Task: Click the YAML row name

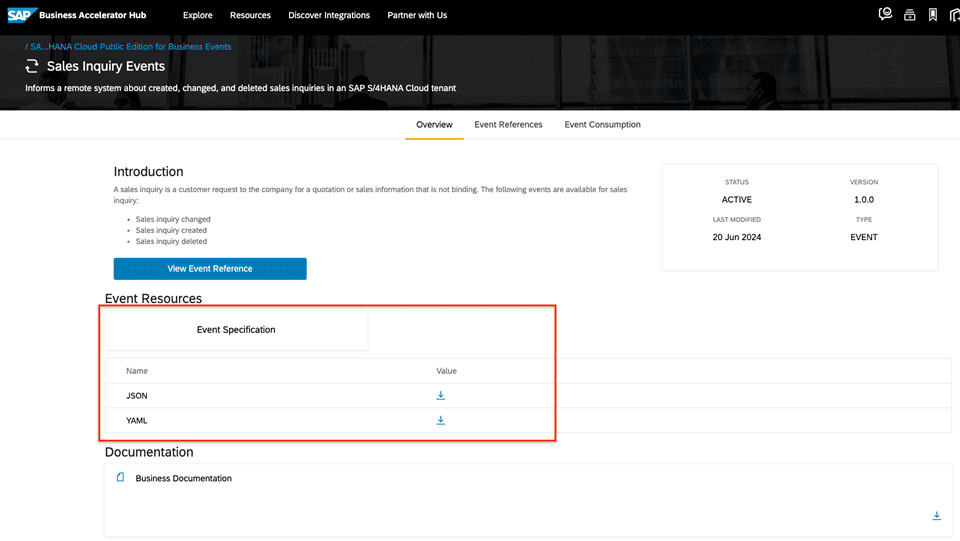Action: [137, 421]
